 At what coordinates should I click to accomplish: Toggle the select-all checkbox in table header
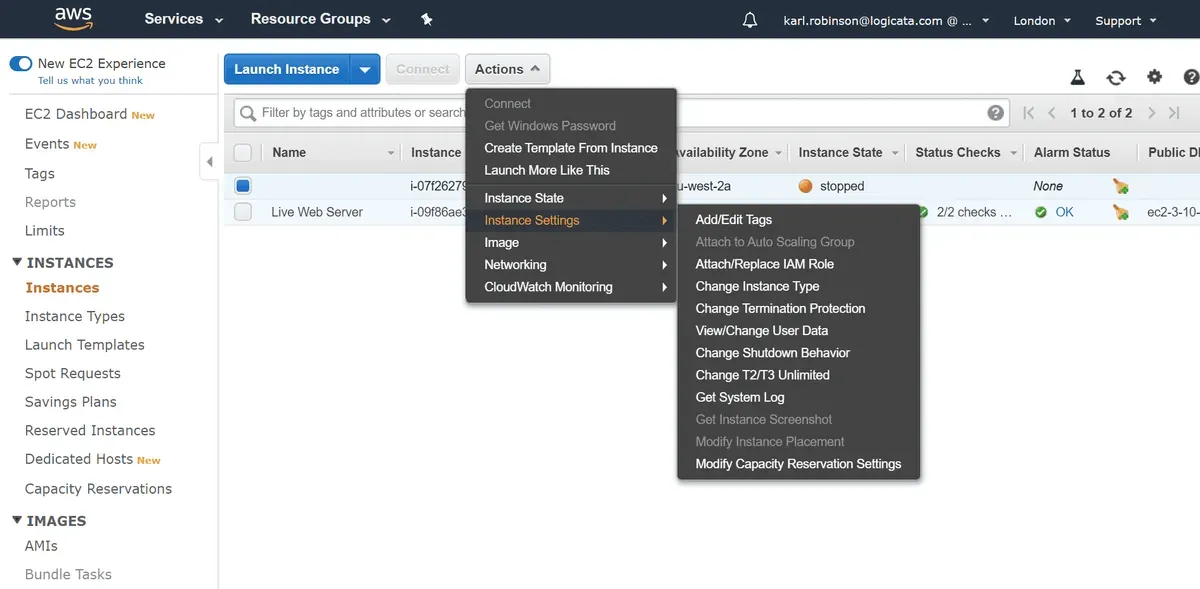coord(243,153)
